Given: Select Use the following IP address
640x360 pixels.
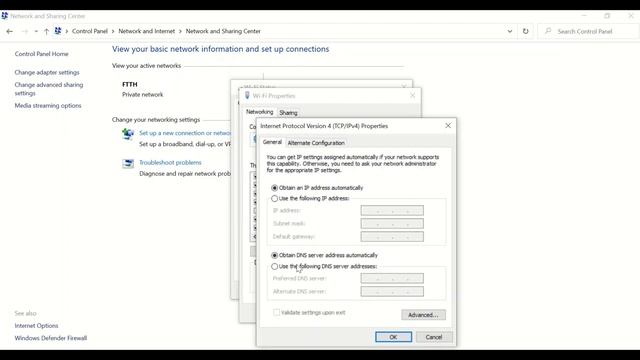Looking at the screenshot, I should (310, 198).
